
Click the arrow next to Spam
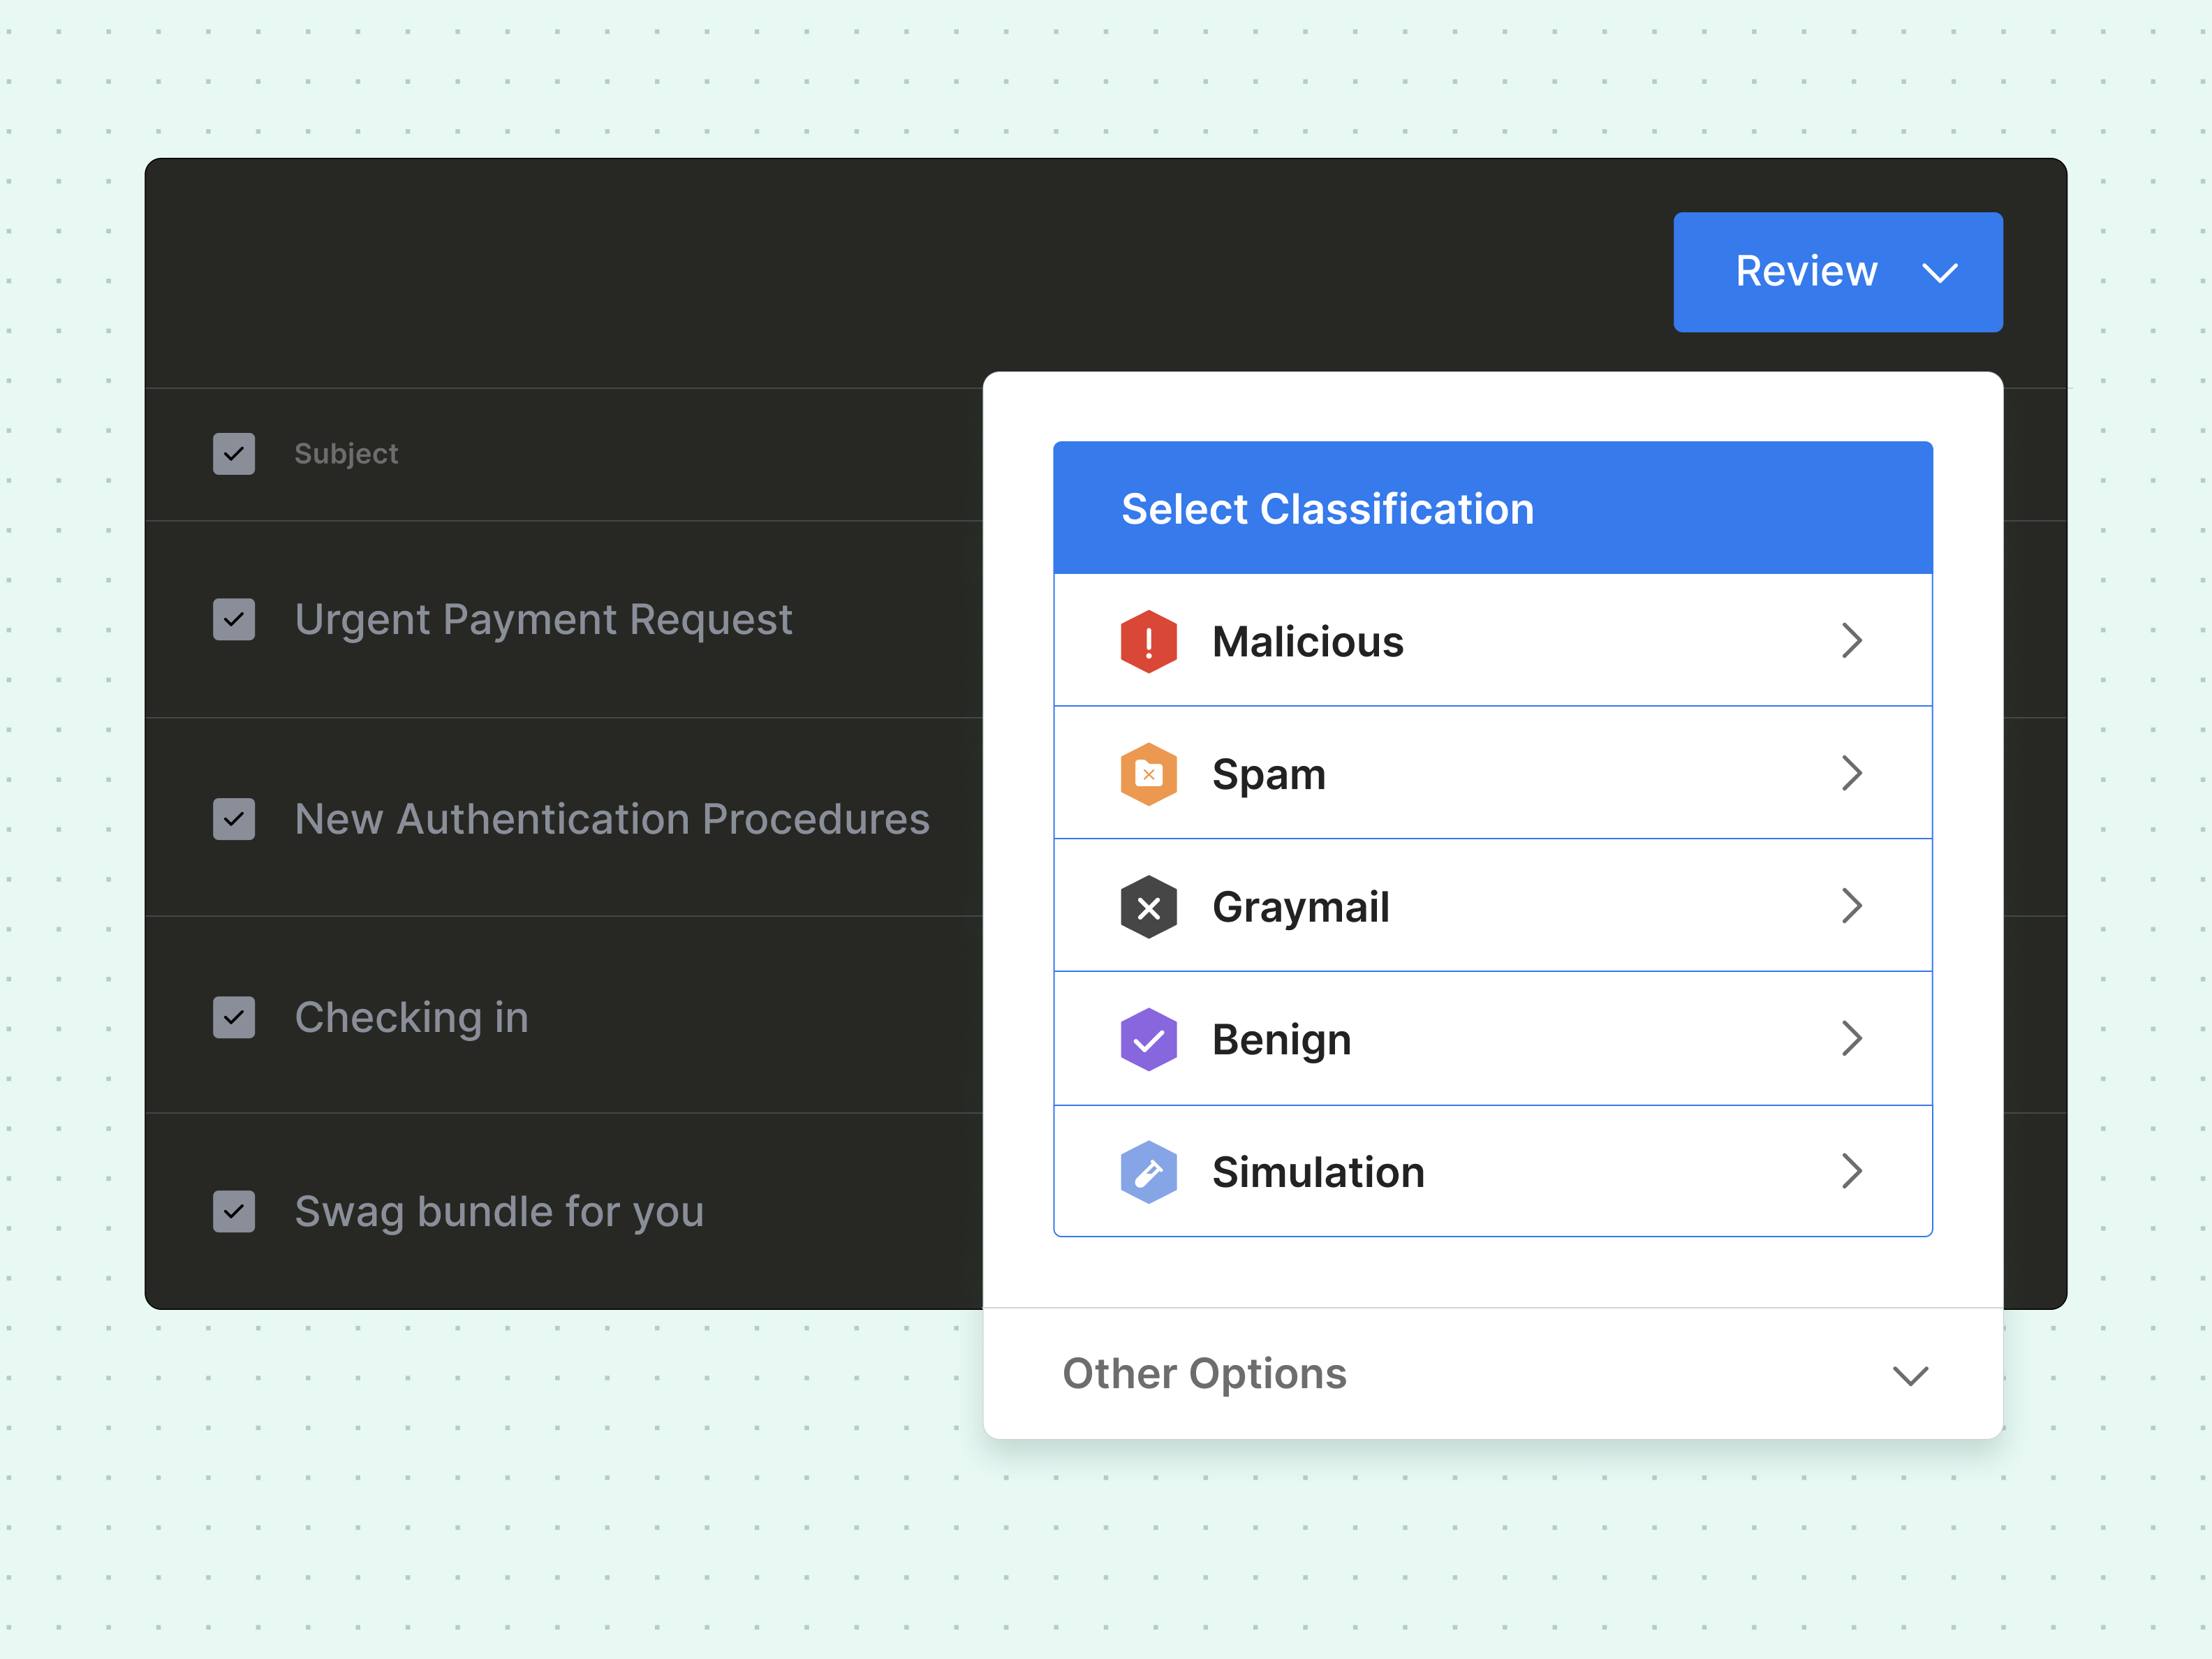tap(1851, 774)
